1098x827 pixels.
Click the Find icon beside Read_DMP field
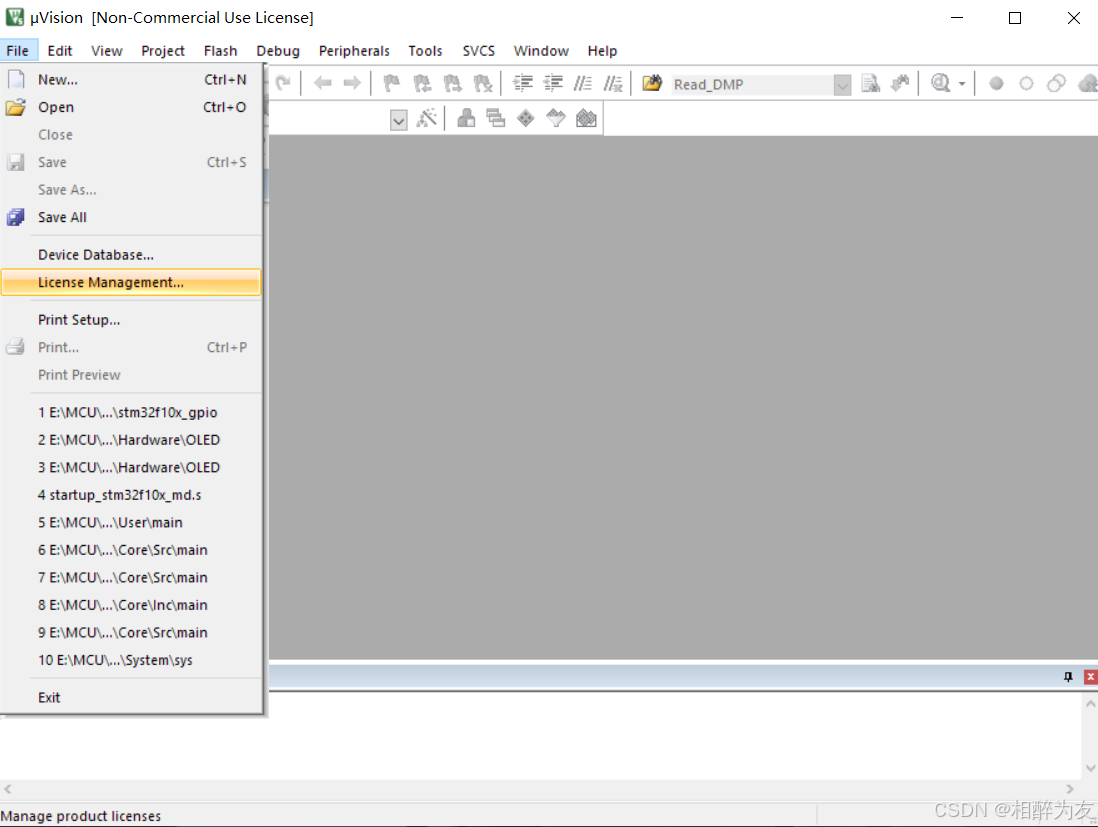coord(870,83)
